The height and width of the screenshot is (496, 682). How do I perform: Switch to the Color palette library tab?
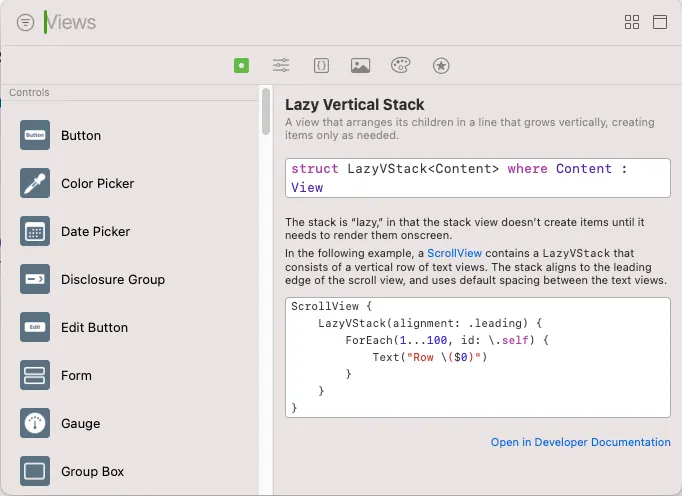coord(400,65)
